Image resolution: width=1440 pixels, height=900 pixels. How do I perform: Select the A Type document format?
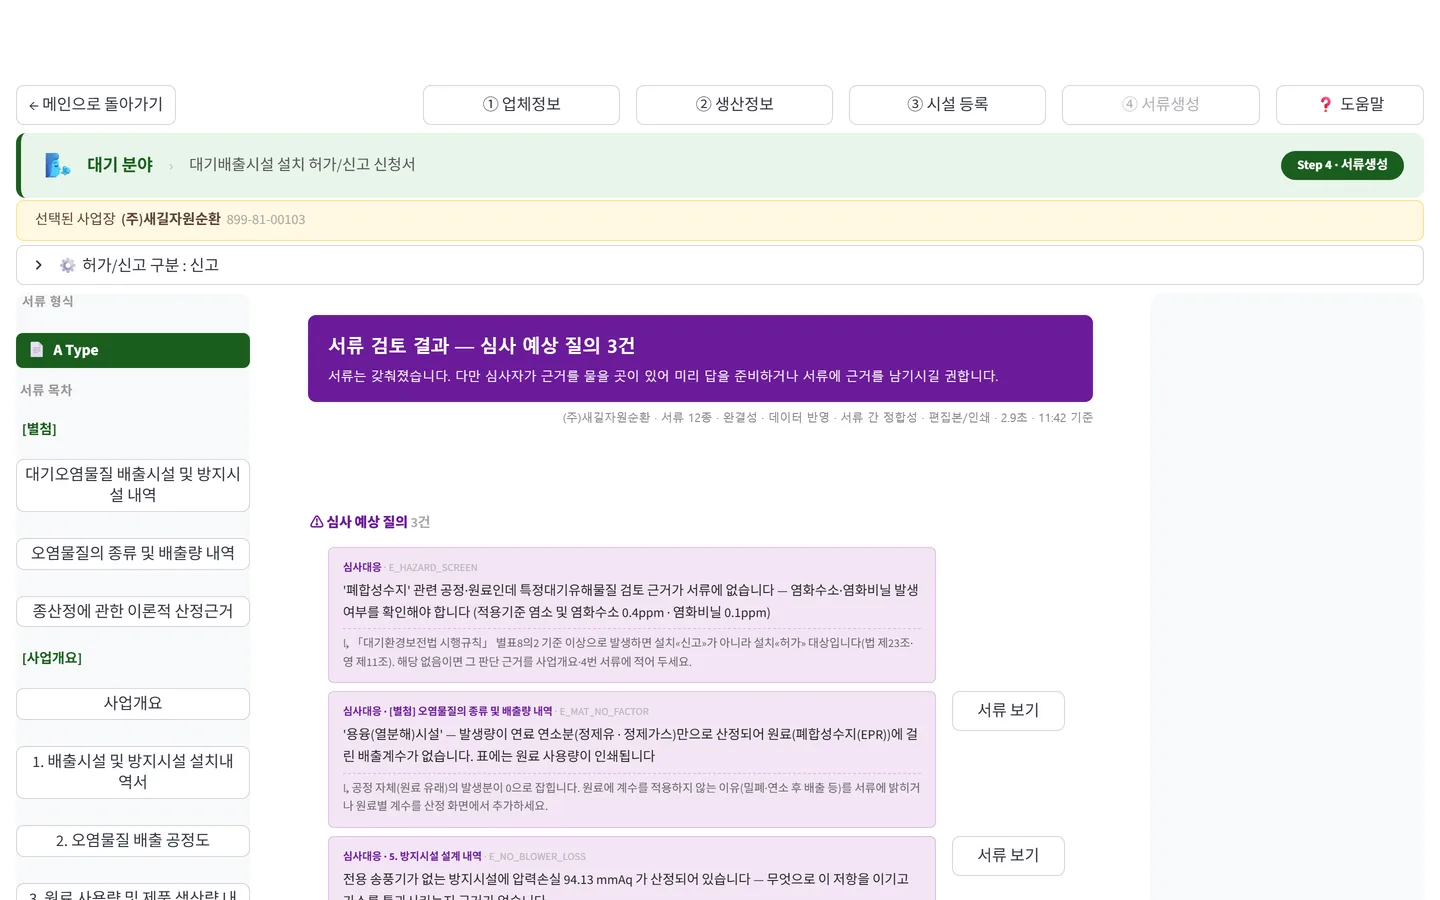(x=133, y=350)
